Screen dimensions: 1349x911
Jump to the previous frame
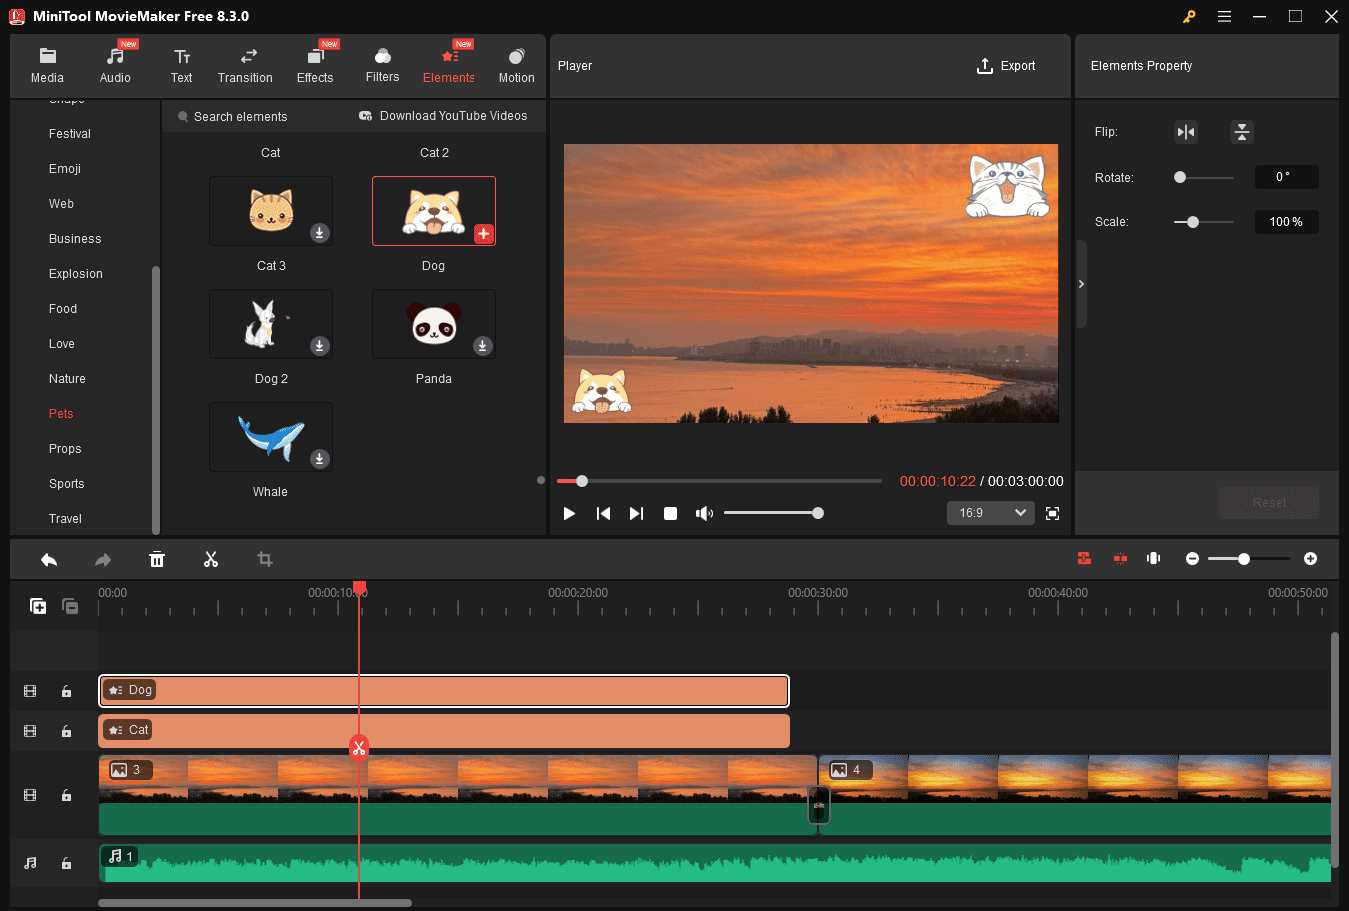pyautogui.click(x=603, y=513)
